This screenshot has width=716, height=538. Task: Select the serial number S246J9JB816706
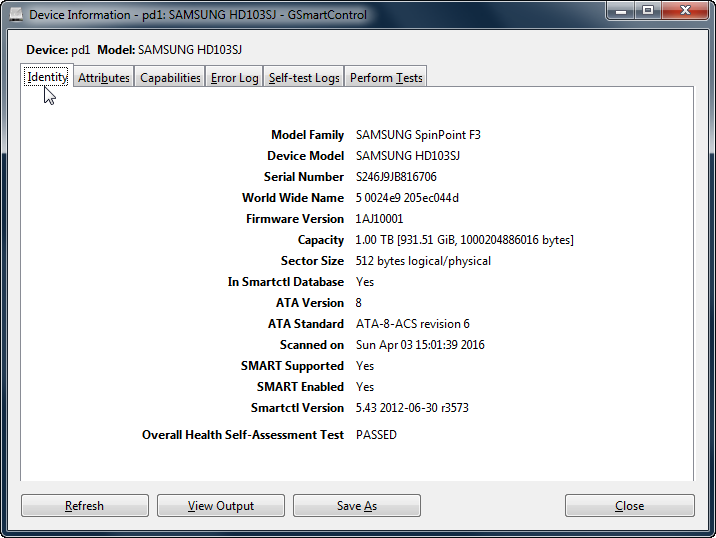pos(396,177)
